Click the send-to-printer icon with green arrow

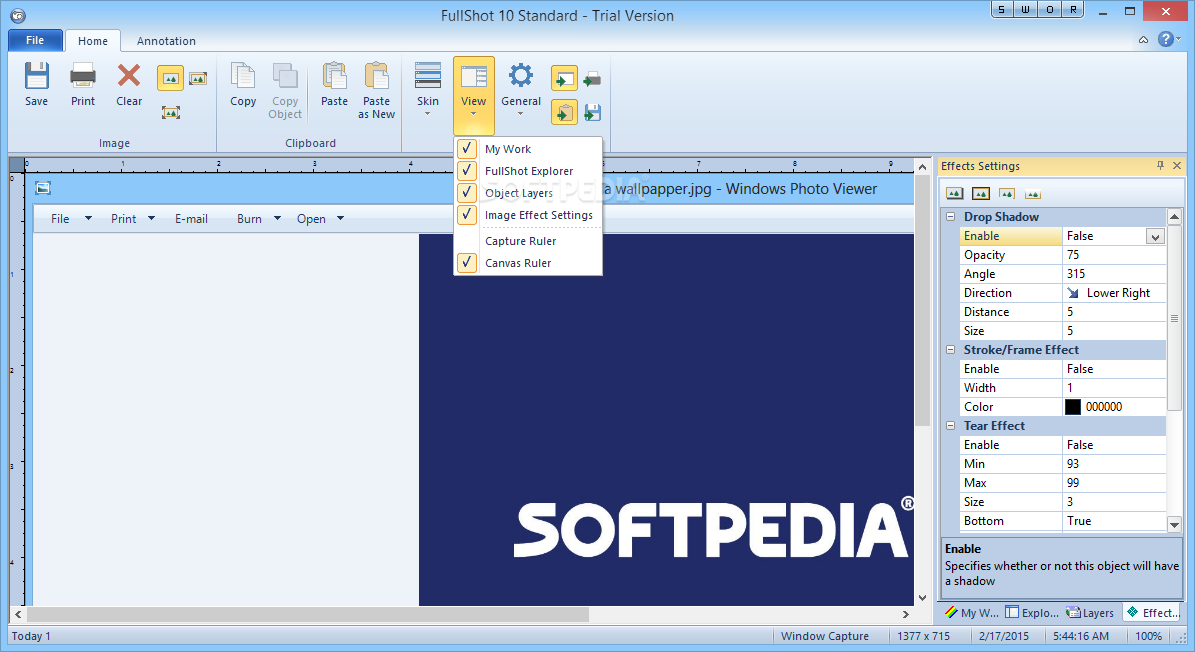[x=592, y=78]
